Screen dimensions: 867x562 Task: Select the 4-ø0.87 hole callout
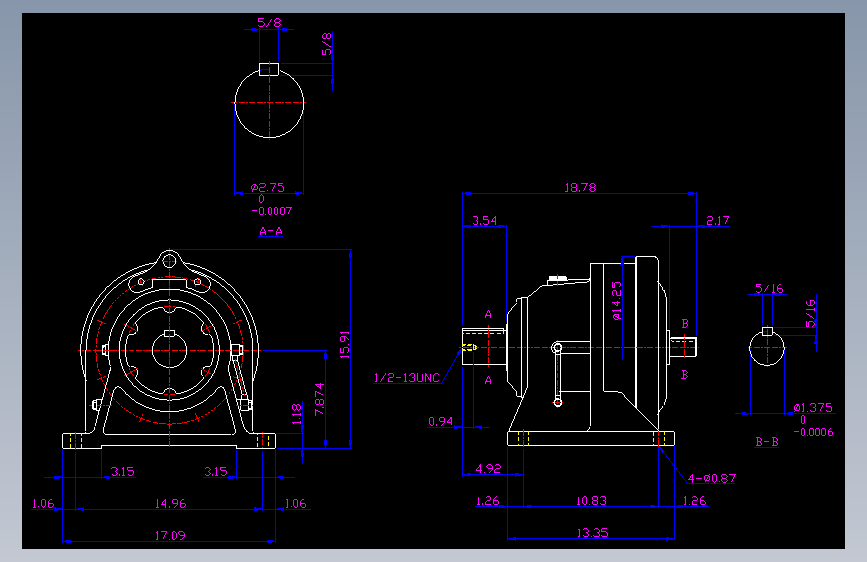[x=712, y=478]
